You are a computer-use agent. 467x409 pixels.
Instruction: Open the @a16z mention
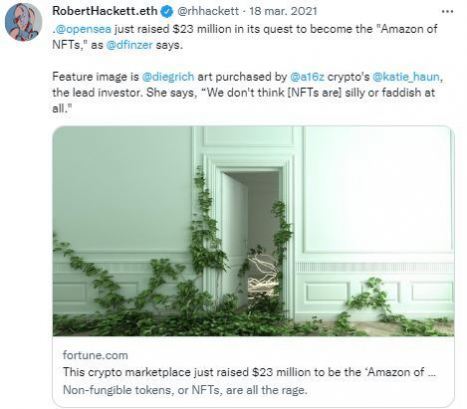tap(307, 77)
